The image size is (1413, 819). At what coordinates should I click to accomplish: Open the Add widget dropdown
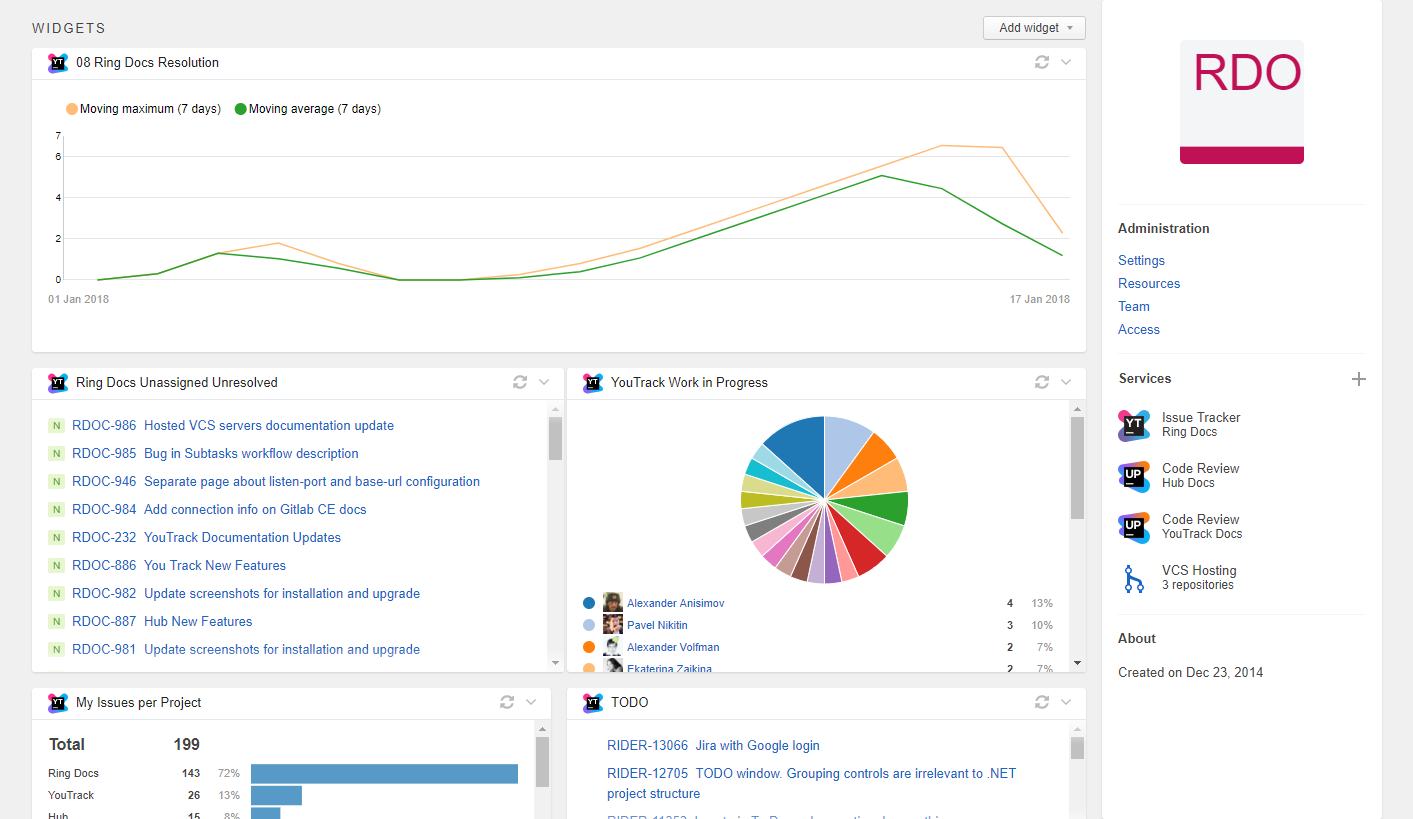point(1034,28)
